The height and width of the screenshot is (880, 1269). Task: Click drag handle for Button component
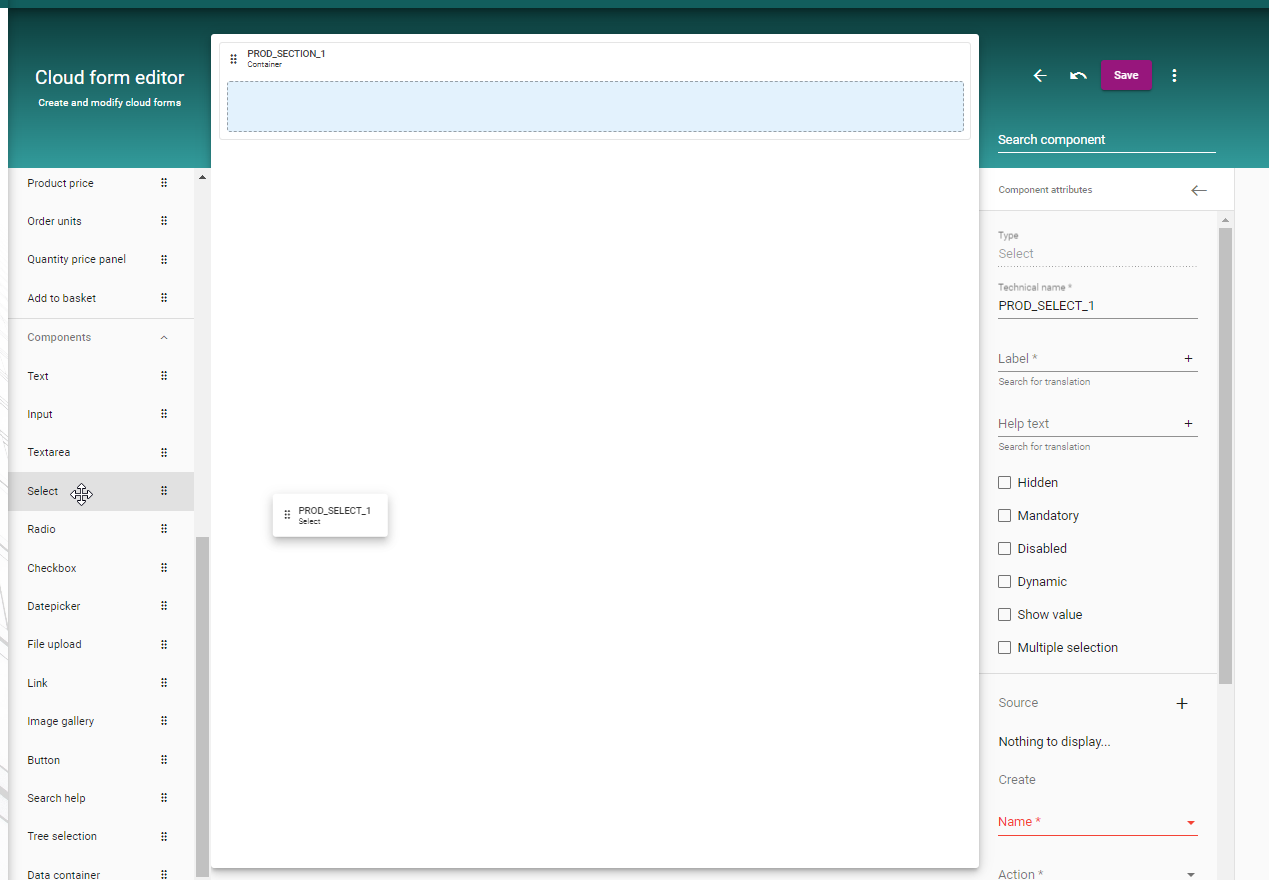pyautogui.click(x=164, y=760)
